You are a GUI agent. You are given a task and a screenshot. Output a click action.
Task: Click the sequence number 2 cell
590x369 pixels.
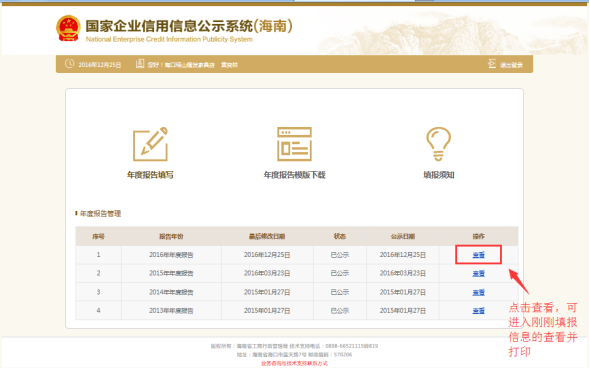click(98, 273)
